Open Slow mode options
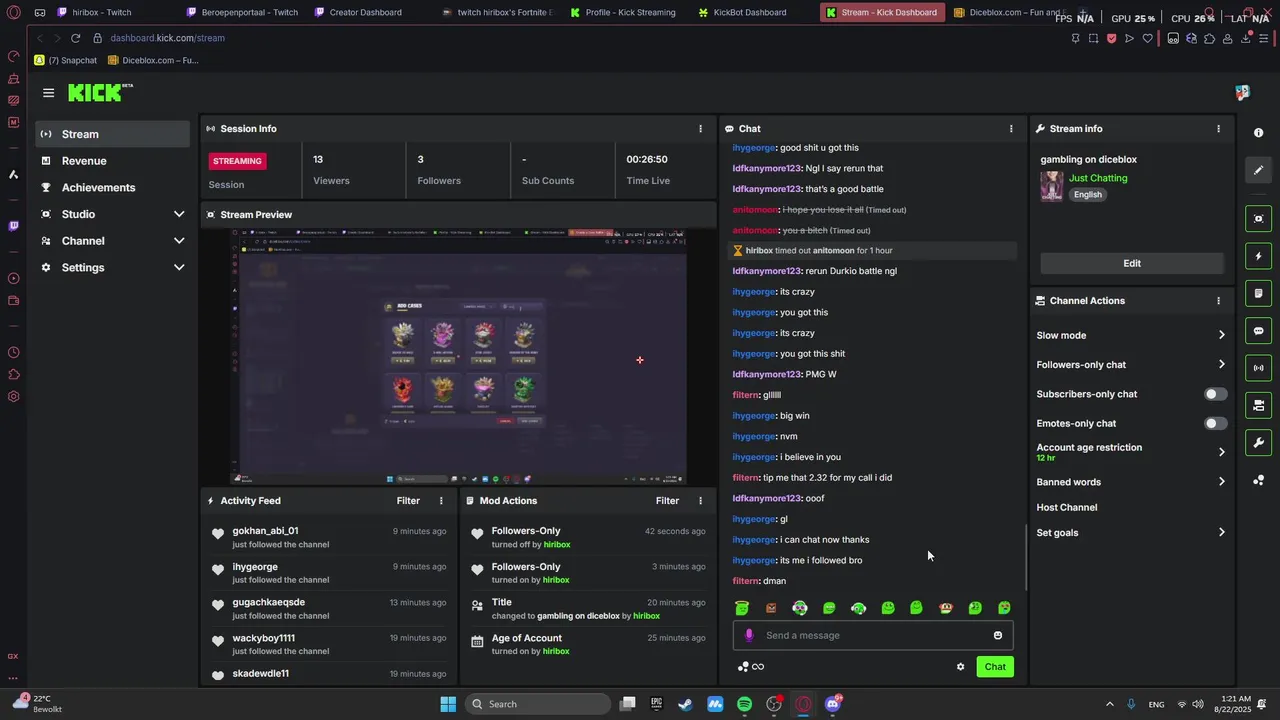Screen dimensions: 1280x720 (1131, 336)
